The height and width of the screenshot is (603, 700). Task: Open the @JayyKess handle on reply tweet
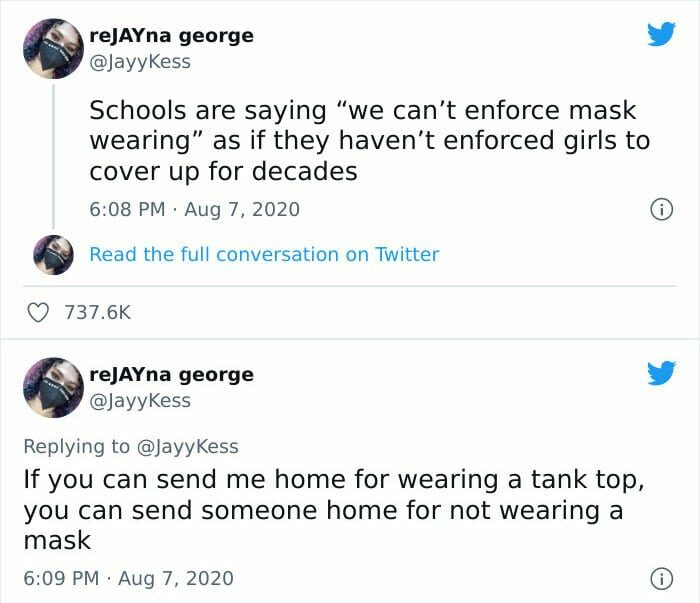click(x=139, y=401)
